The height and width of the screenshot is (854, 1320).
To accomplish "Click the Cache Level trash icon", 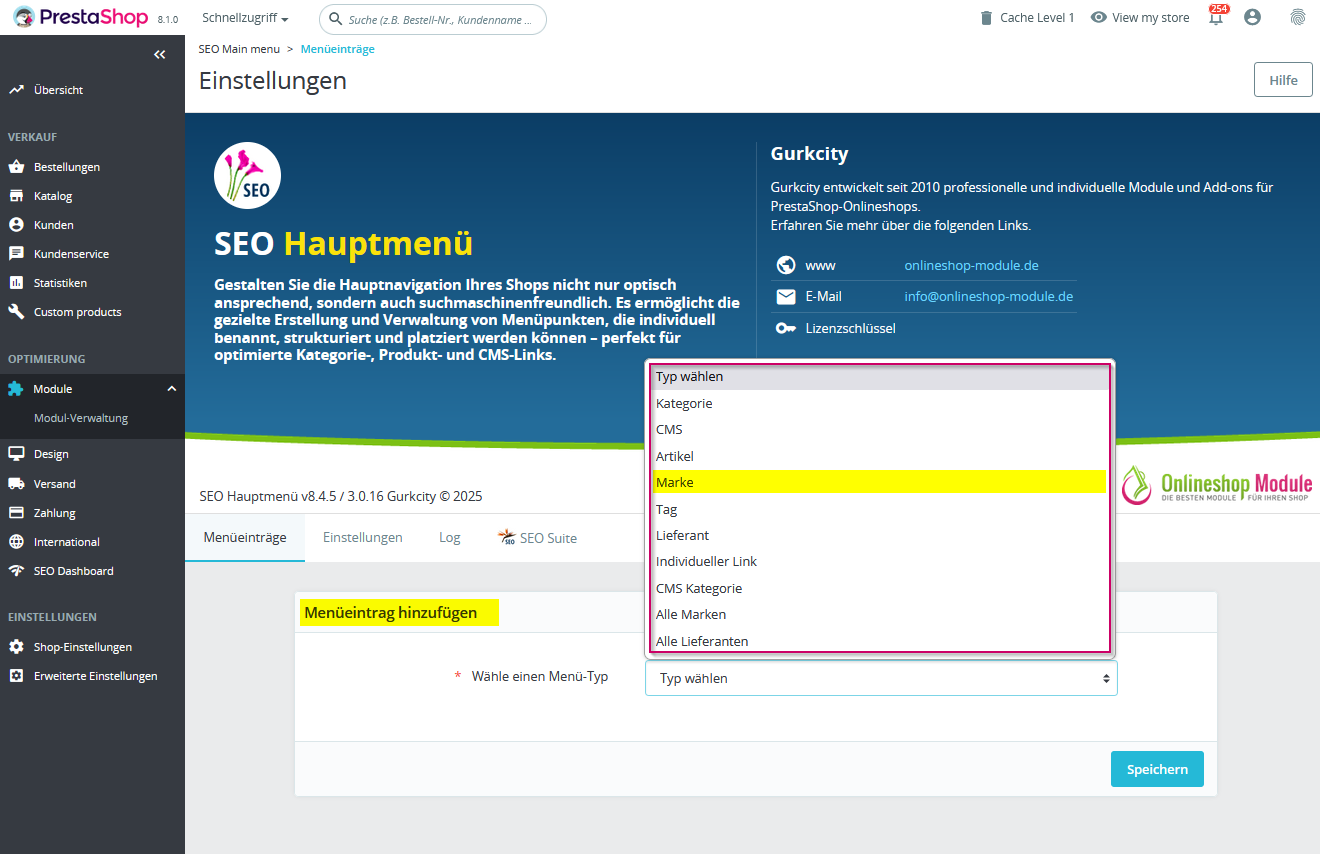I will click(x=987, y=18).
